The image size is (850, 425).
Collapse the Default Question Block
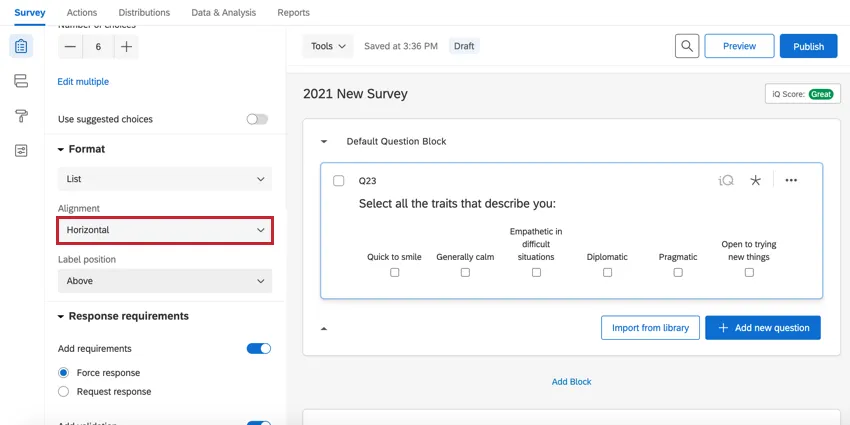324,142
